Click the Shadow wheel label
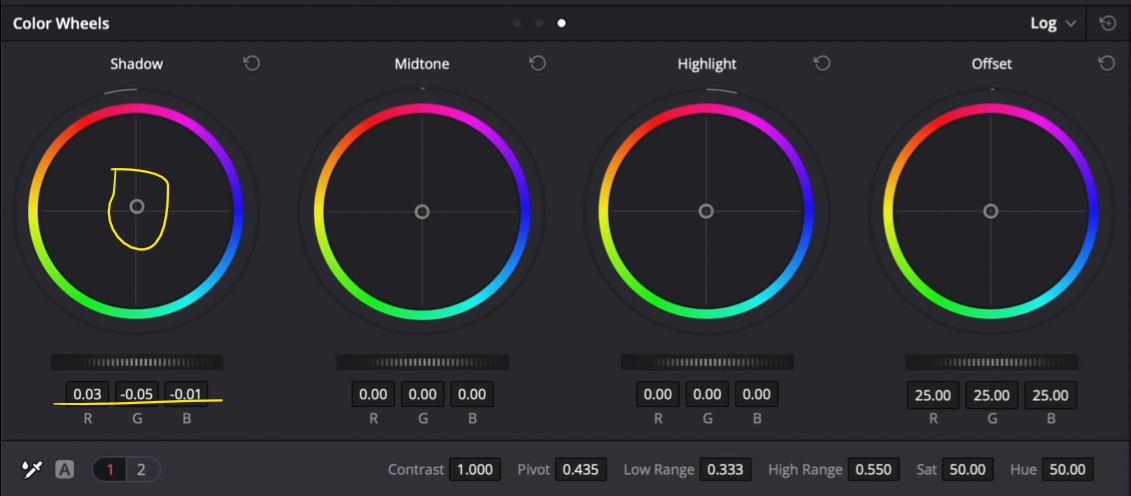Viewport: 1131px width, 496px height. point(136,63)
